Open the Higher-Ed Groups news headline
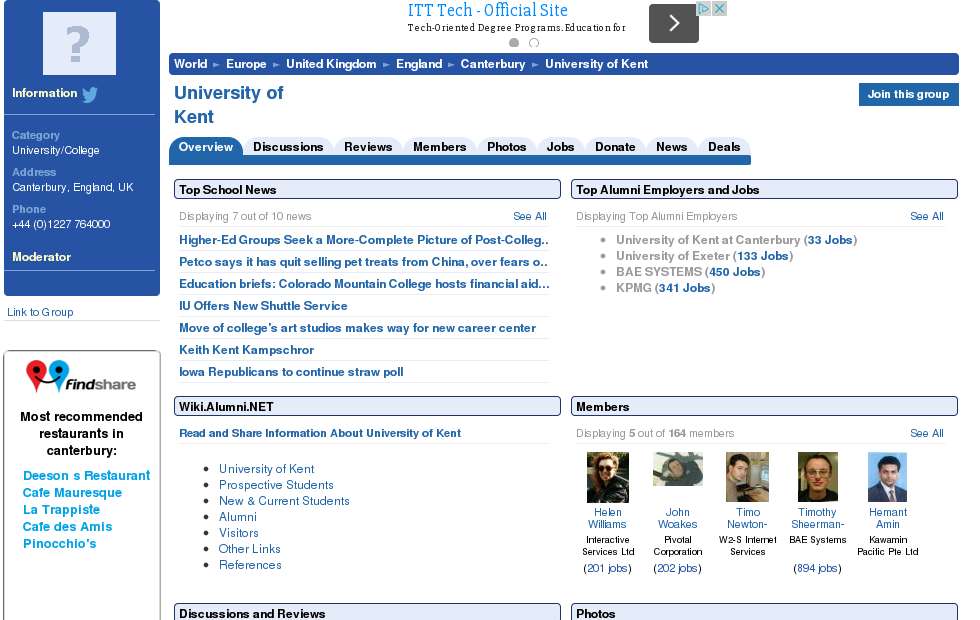This screenshot has height=620, width=980. (364, 240)
